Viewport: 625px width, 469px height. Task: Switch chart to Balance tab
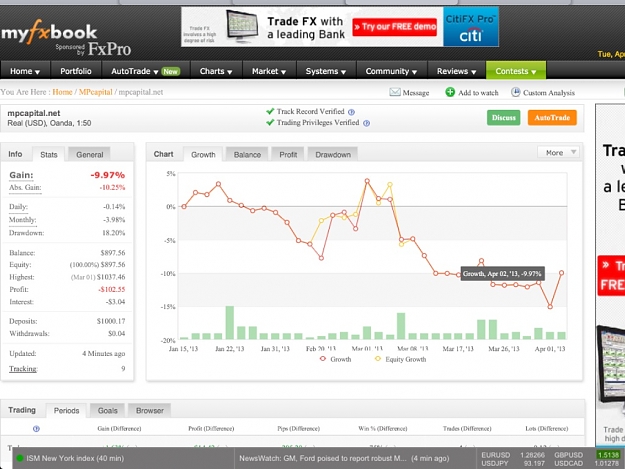point(247,154)
